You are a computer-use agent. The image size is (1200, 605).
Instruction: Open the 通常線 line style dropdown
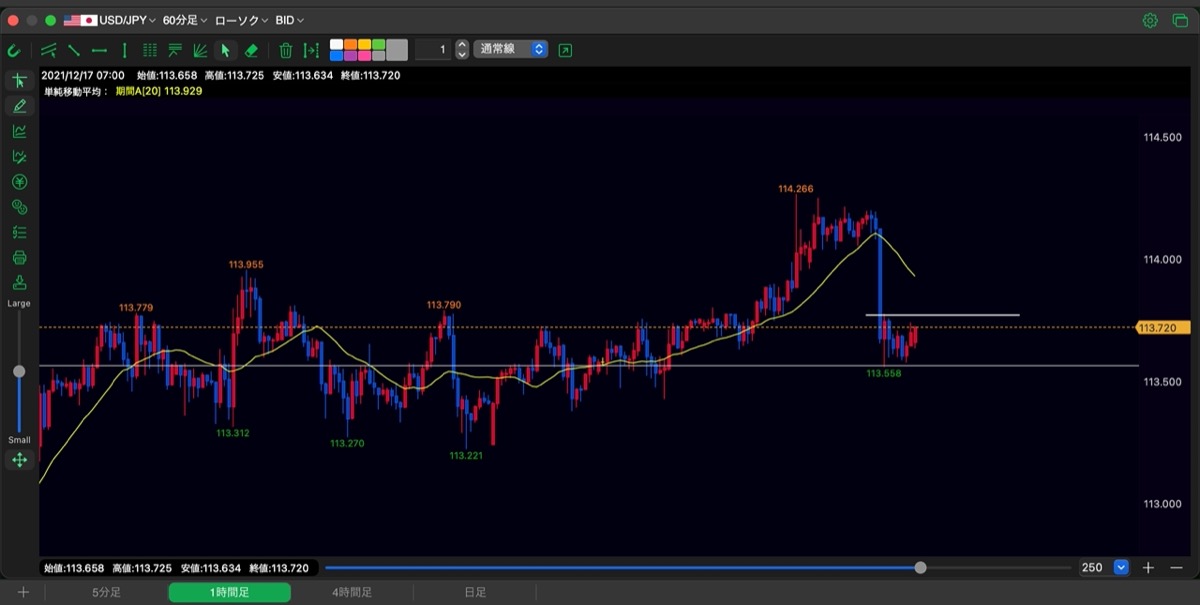(511, 49)
